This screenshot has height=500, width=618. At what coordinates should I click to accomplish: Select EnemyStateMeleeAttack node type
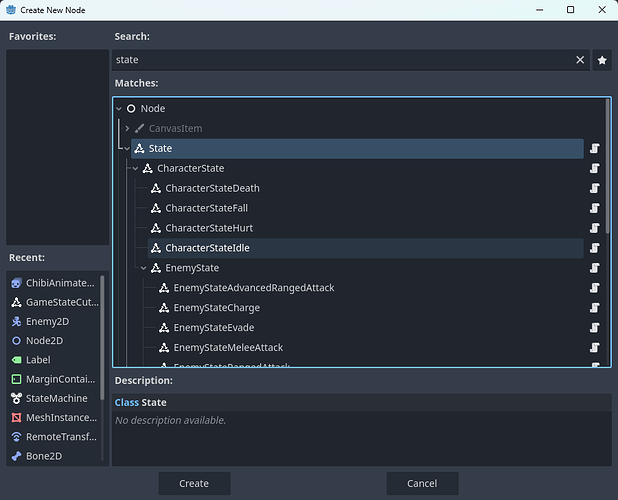point(228,348)
